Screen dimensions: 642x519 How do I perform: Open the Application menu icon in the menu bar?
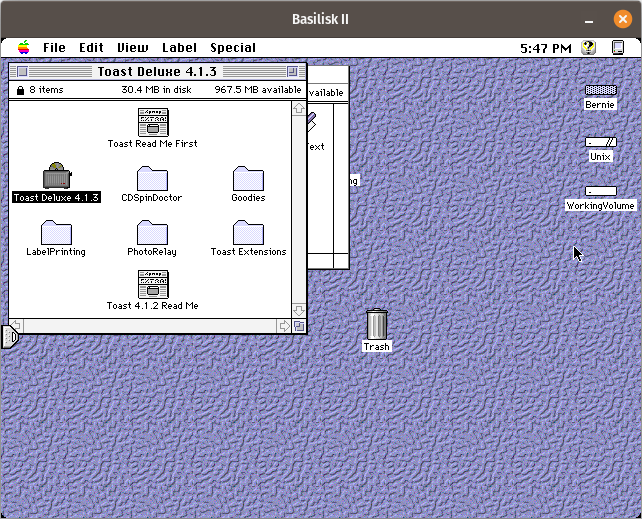618,47
